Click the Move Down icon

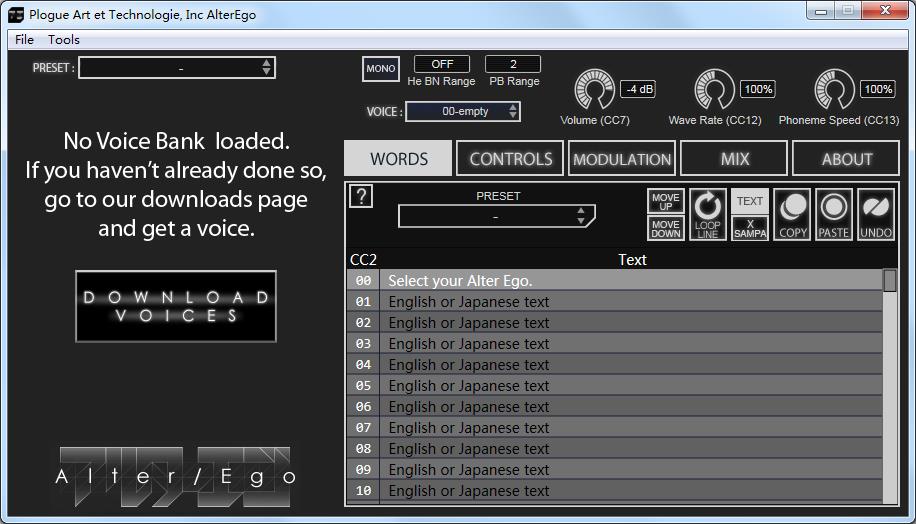(665, 229)
